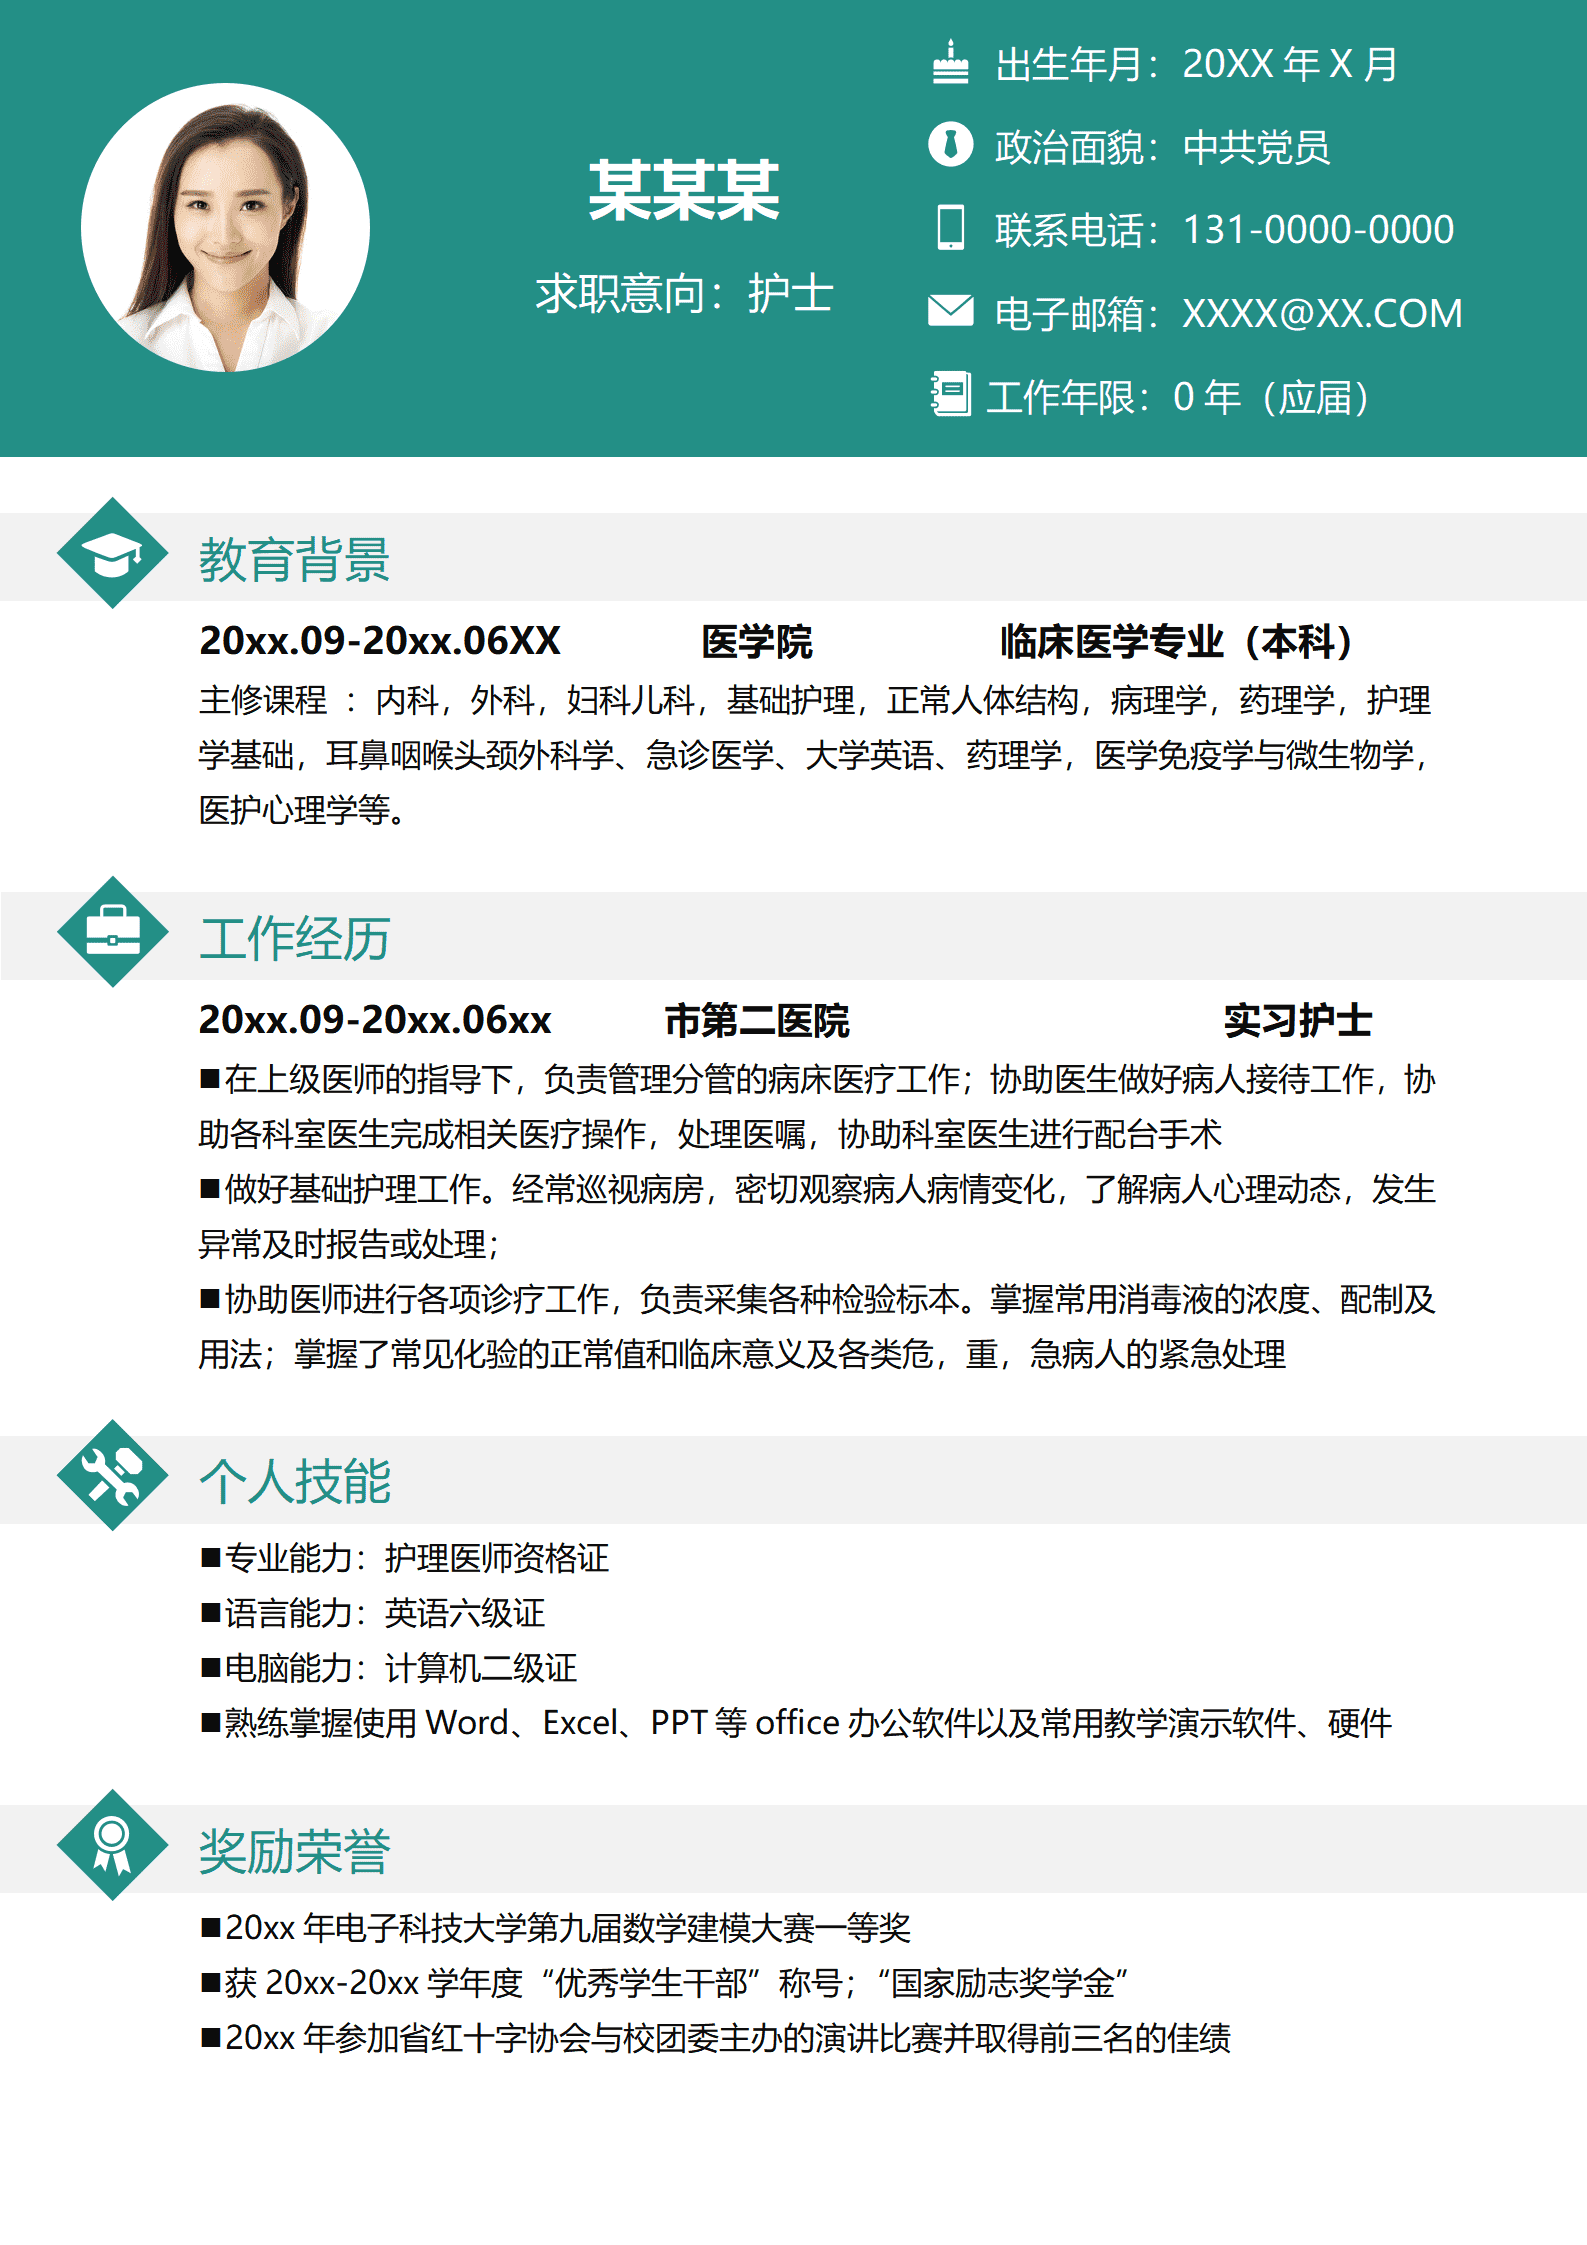
Task: Click the line starting 助各科室医生完成相关医疗操作
Action: [x=710, y=1134]
